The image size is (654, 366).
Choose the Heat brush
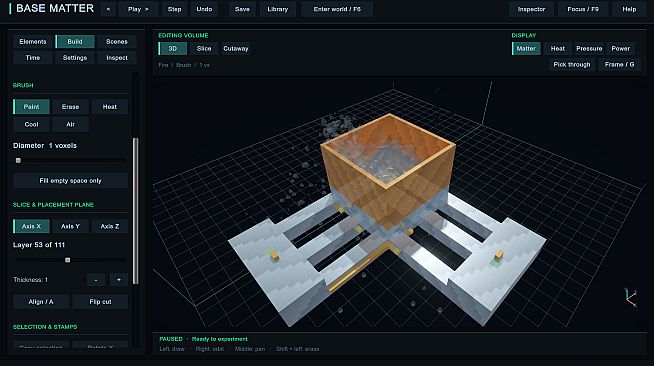click(110, 107)
